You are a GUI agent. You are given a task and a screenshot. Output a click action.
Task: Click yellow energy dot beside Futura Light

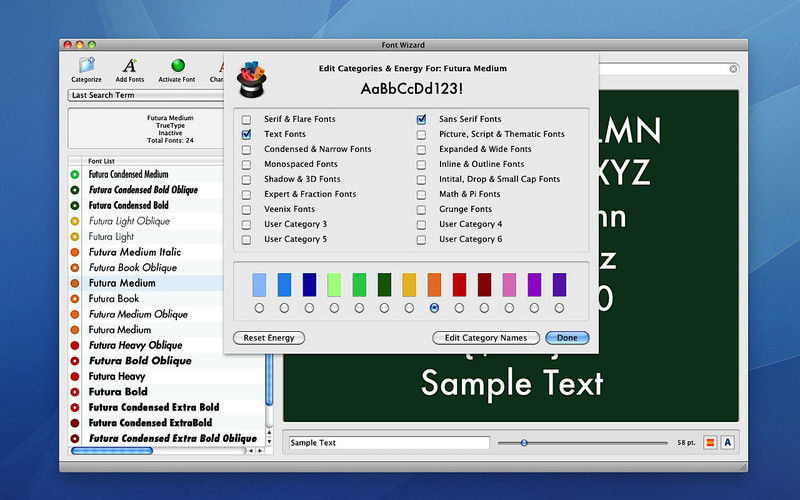tap(75, 237)
